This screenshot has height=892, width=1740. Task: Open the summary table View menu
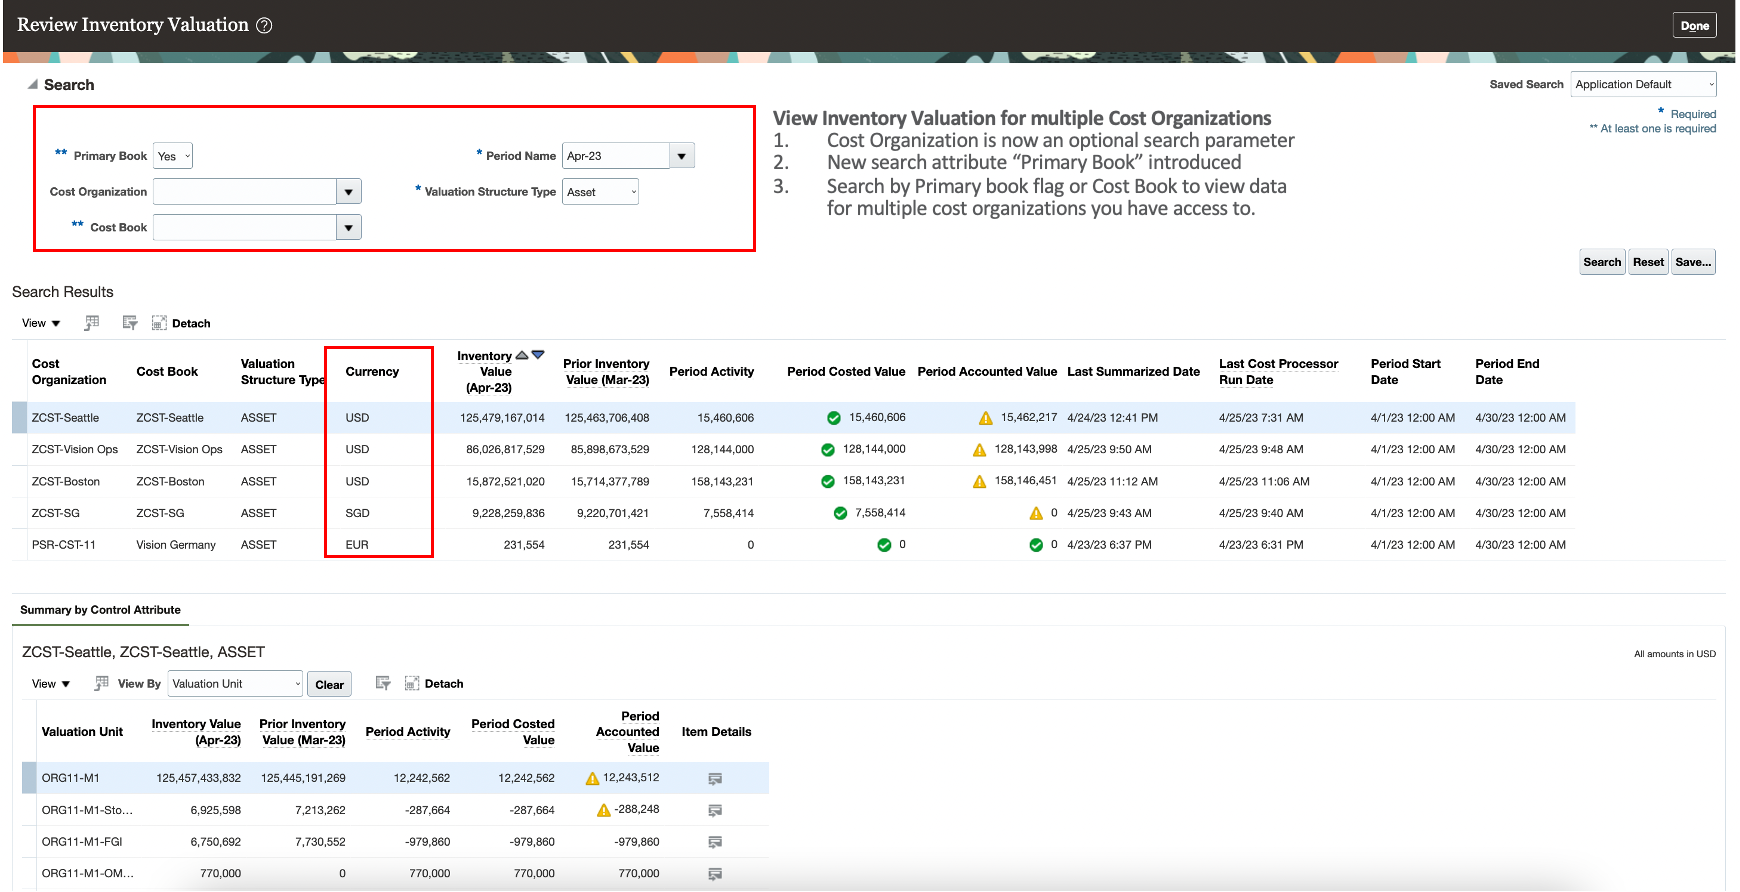[51, 684]
